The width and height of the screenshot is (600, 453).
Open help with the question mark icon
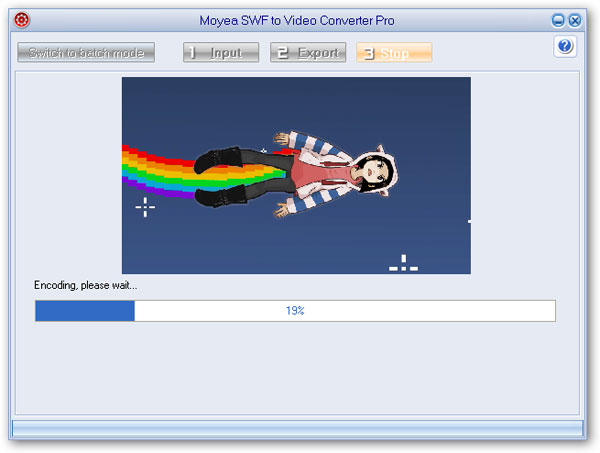pyautogui.click(x=565, y=46)
